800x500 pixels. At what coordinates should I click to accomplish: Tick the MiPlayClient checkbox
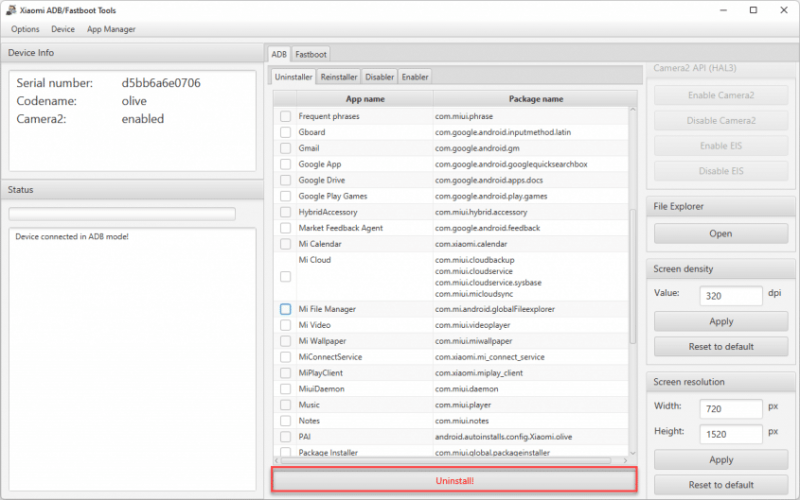285,373
